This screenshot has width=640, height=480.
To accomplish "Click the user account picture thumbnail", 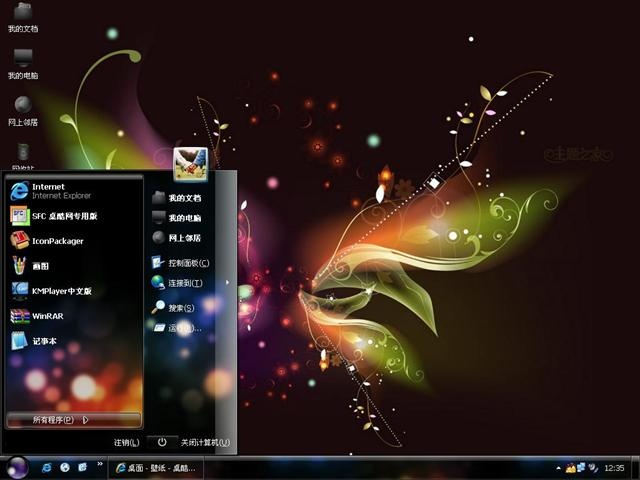I will [x=191, y=164].
